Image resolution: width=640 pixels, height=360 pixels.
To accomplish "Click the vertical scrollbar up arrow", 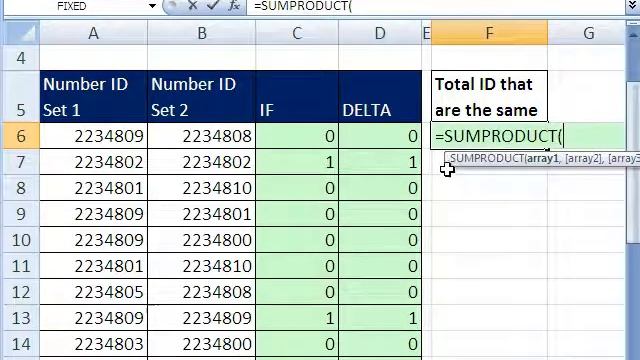I will 633,36.
